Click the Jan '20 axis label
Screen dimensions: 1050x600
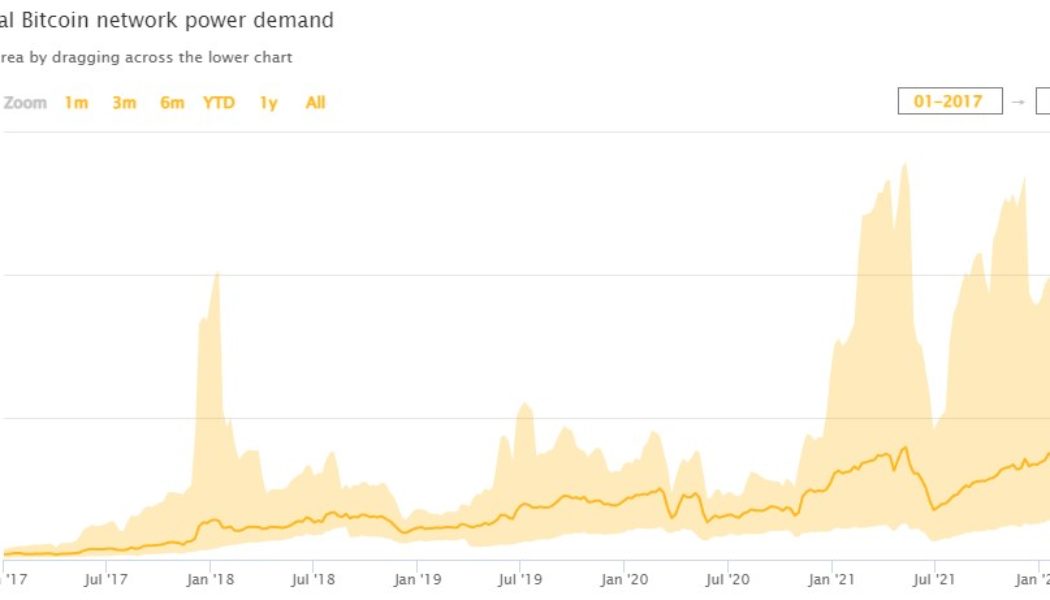[x=625, y=579]
